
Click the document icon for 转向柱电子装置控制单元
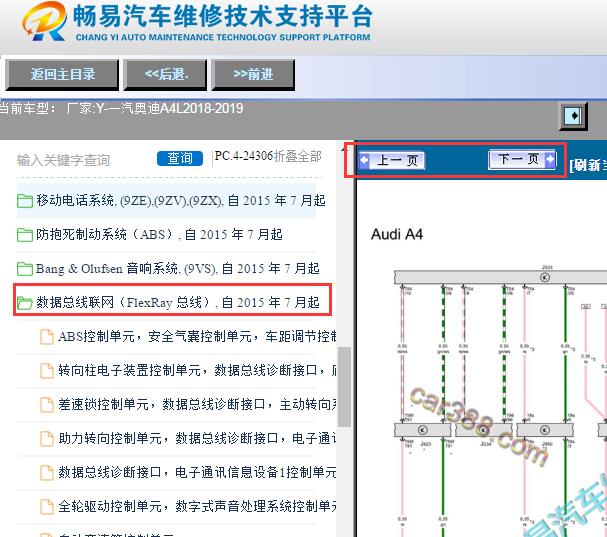pos(47,371)
